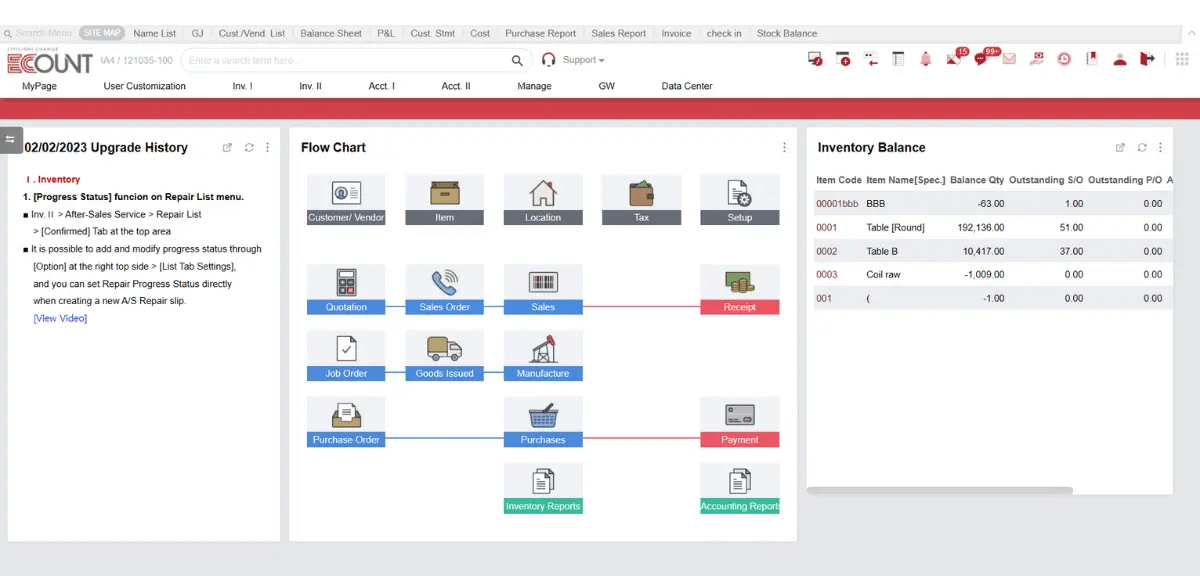The image size is (1200, 576).
Task: Open the Cust./Vend. List shortcut
Action: pos(252,33)
